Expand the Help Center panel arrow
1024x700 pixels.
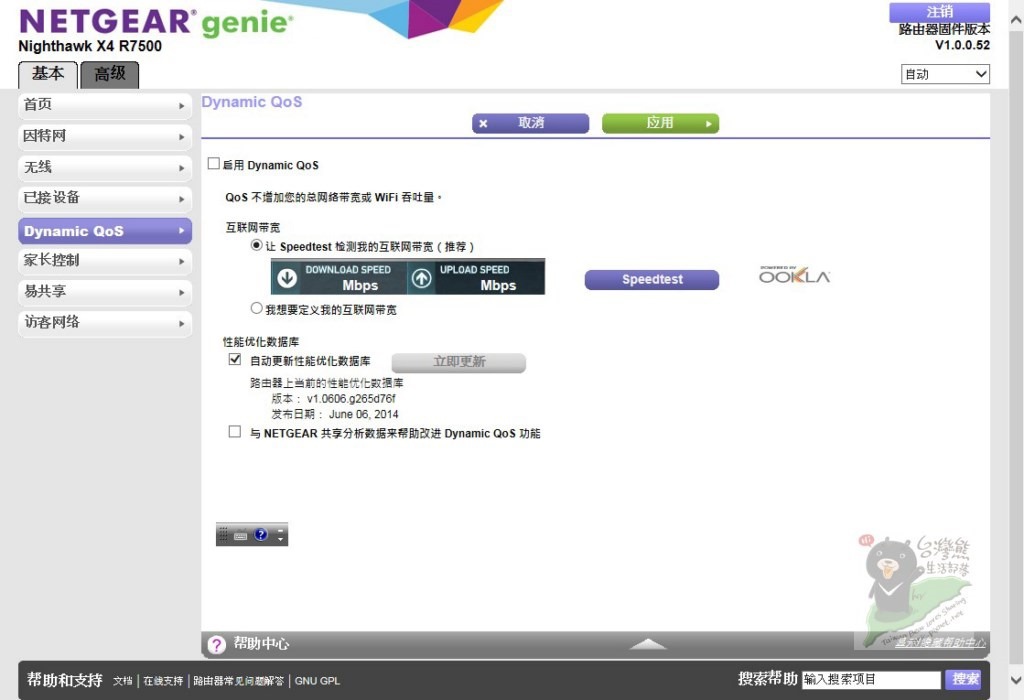click(x=647, y=644)
